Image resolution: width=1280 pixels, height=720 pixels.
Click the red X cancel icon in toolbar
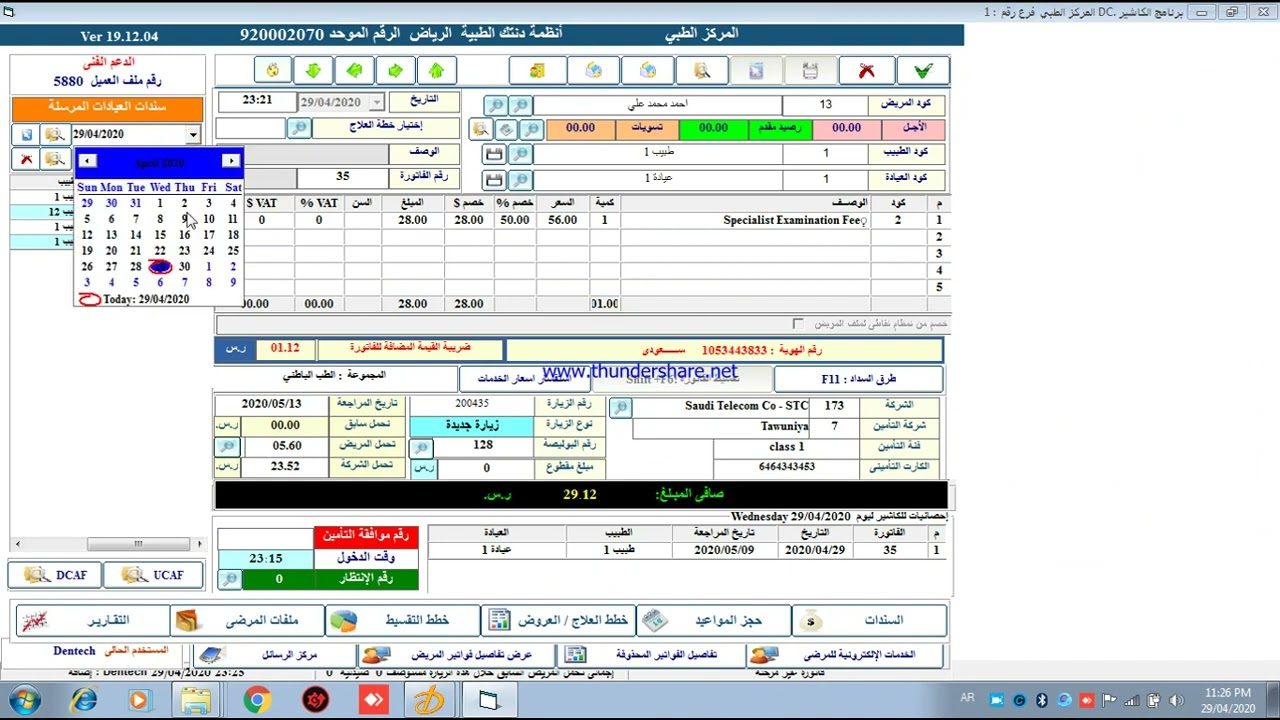tap(867, 71)
